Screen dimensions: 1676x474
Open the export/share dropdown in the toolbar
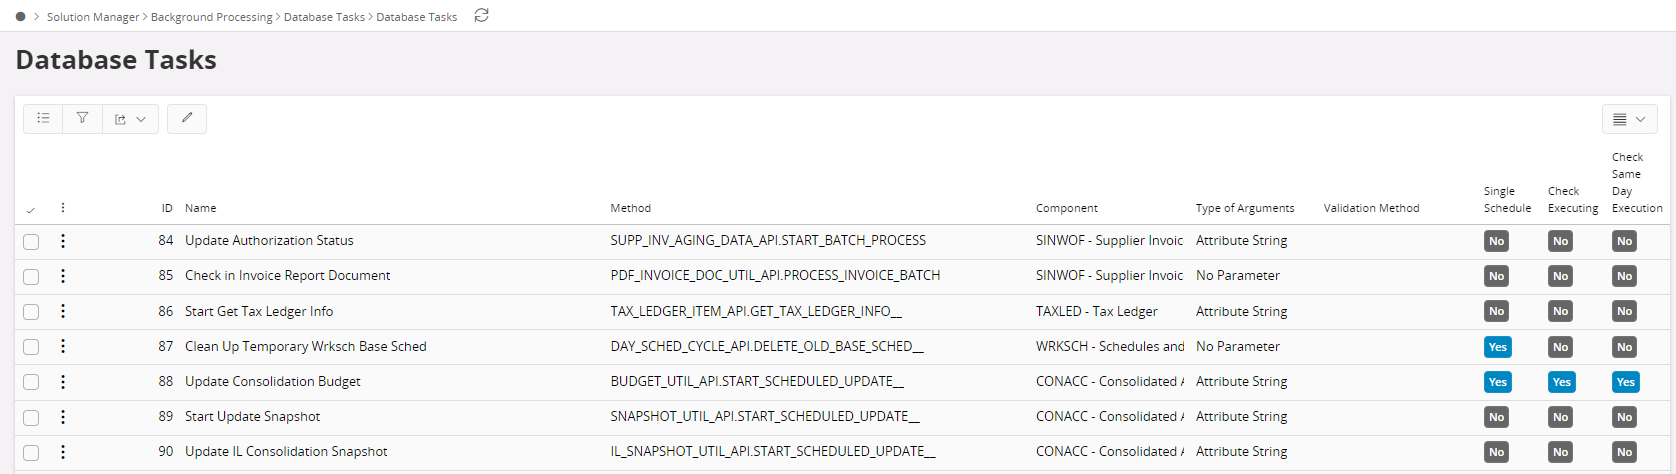pyautogui.click(x=130, y=119)
